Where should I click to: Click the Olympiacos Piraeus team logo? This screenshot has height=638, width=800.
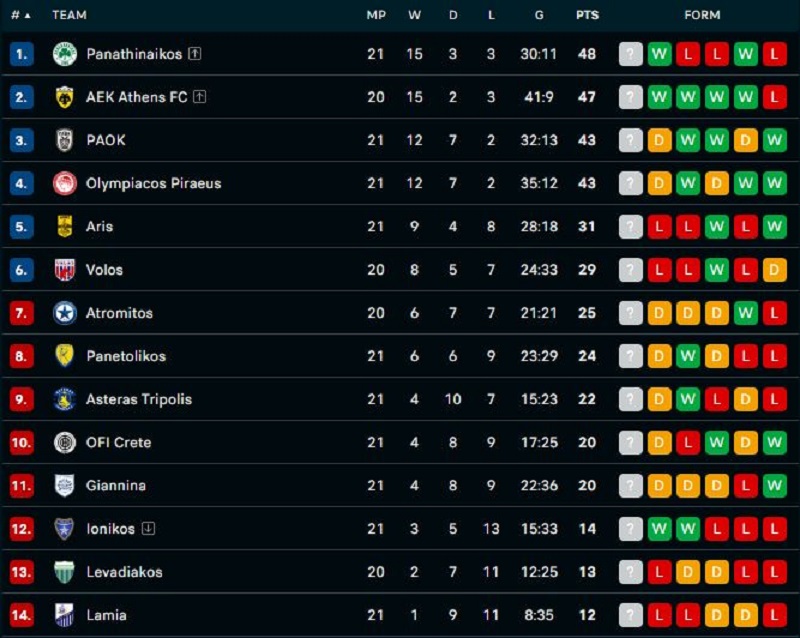pos(65,183)
